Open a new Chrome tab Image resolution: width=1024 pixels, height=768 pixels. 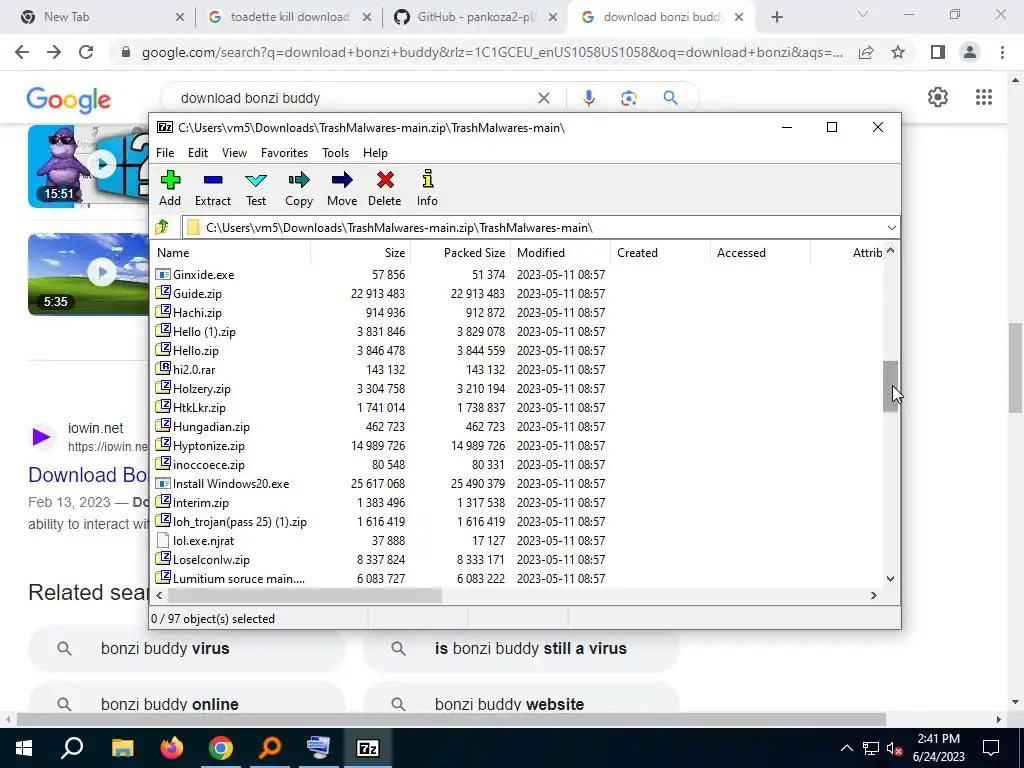(x=776, y=18)
